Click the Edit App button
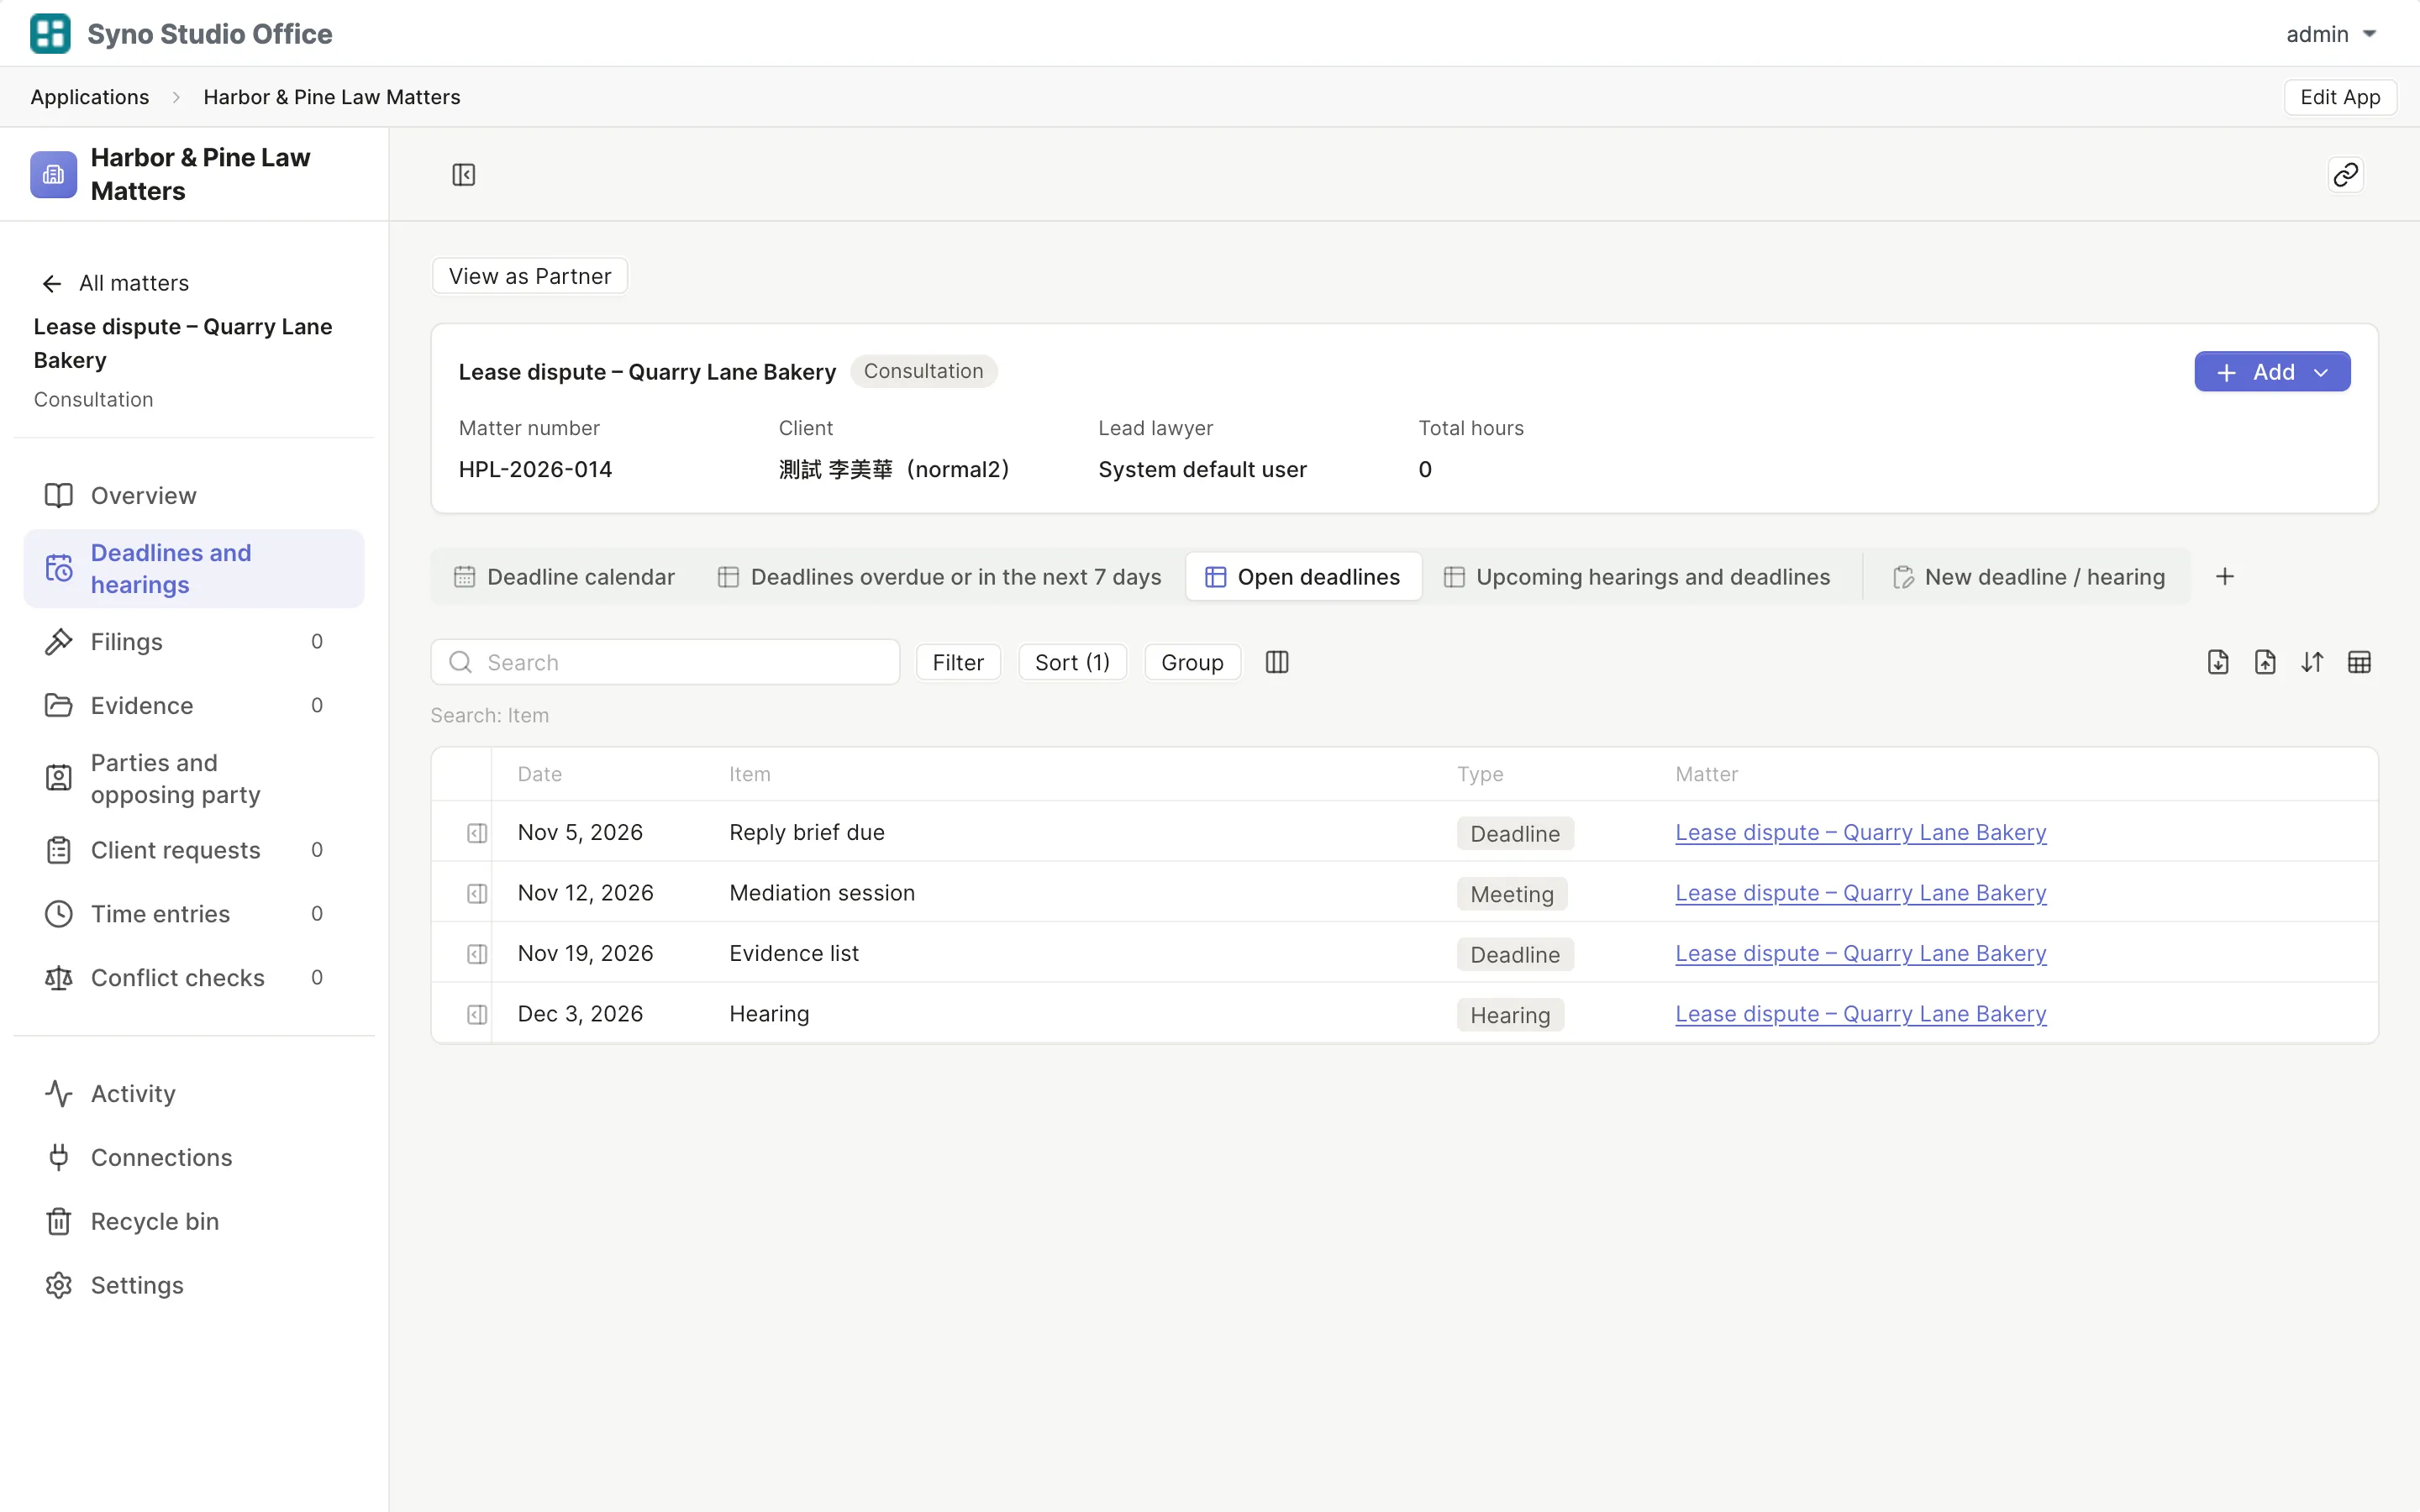2420x1512 pixels. [2340, 97]
